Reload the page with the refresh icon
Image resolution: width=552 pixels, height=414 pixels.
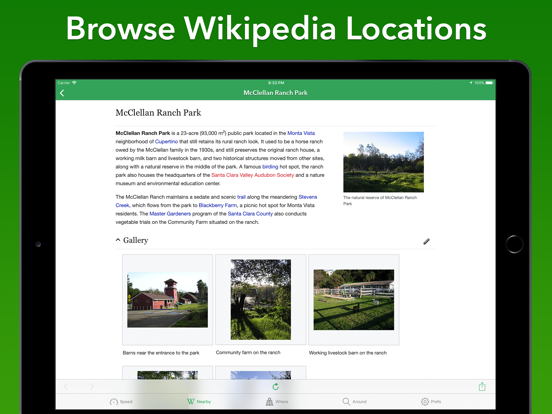(276, 387)
